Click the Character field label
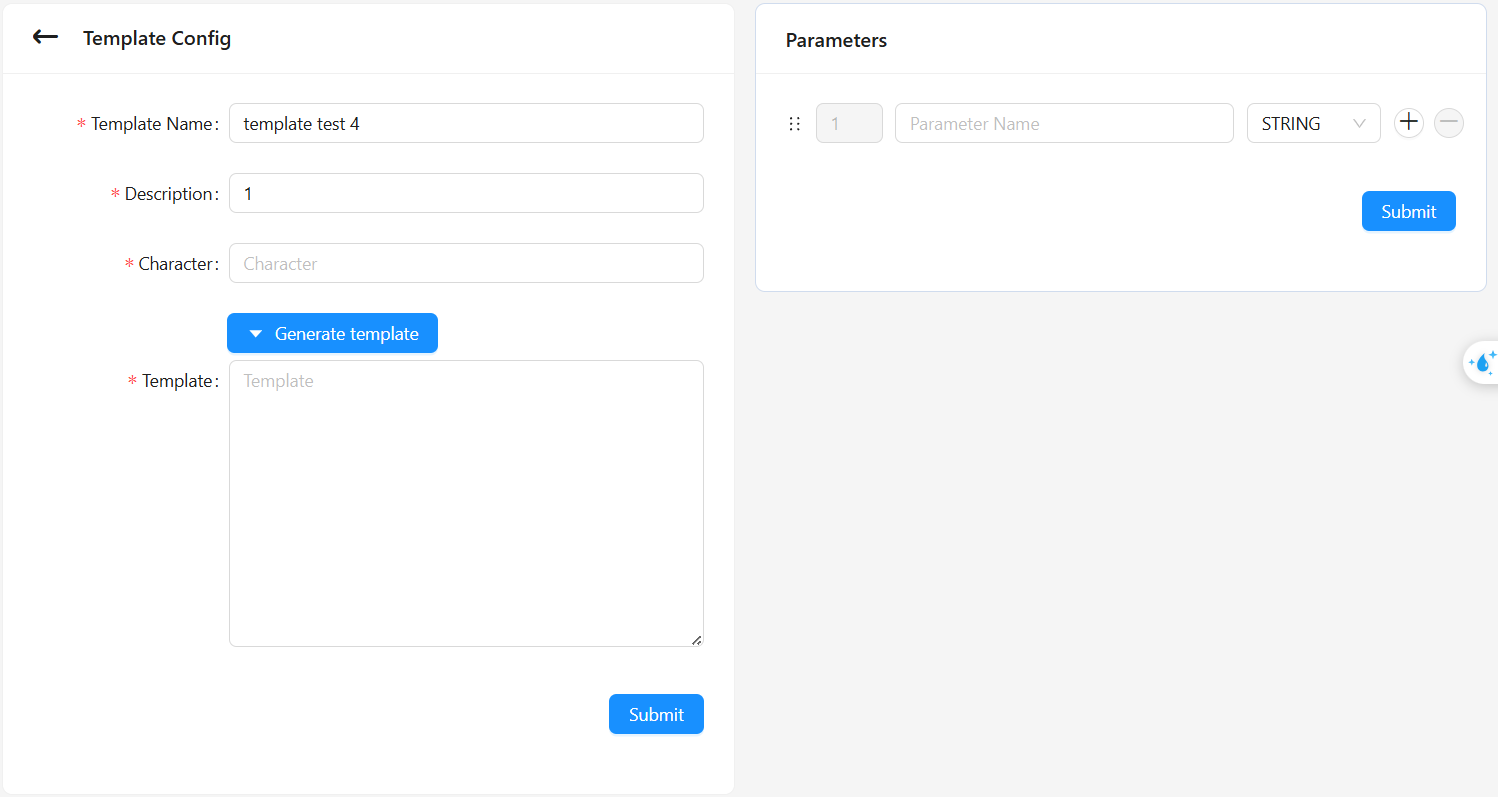 point(177,264)
